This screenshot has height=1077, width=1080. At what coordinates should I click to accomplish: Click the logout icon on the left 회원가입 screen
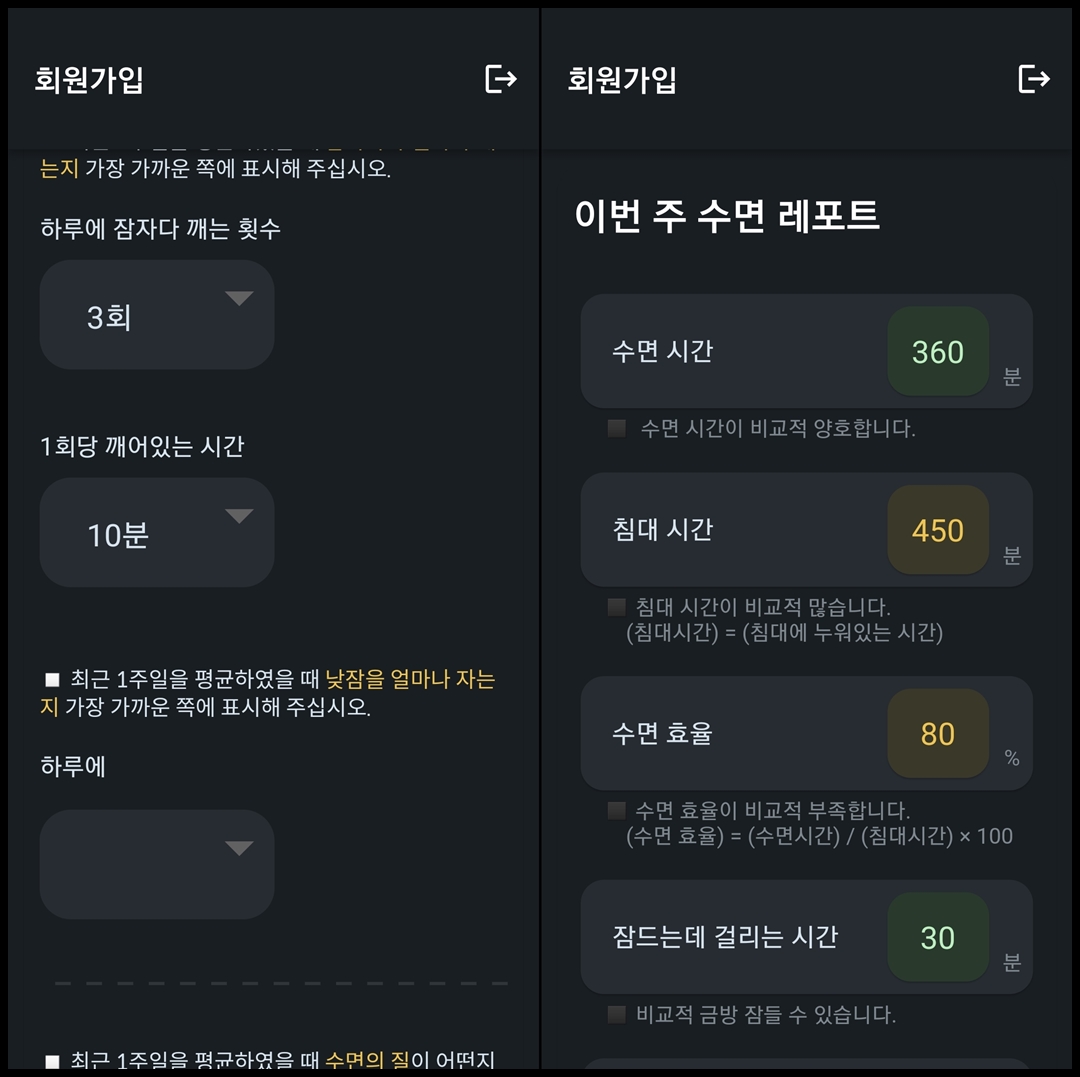(x=499, y=81)
